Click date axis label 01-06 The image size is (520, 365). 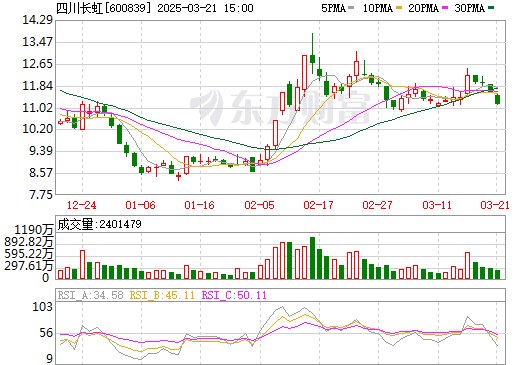(141, 205)
